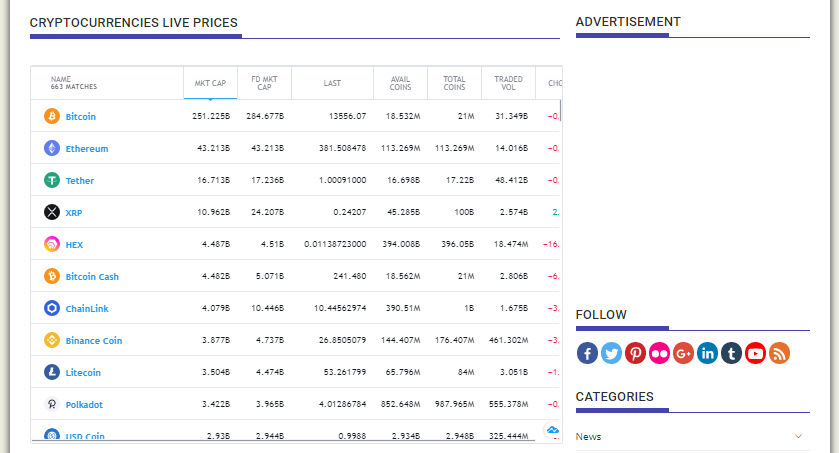Open the Facebook follow icon

[x=587, y=353]
